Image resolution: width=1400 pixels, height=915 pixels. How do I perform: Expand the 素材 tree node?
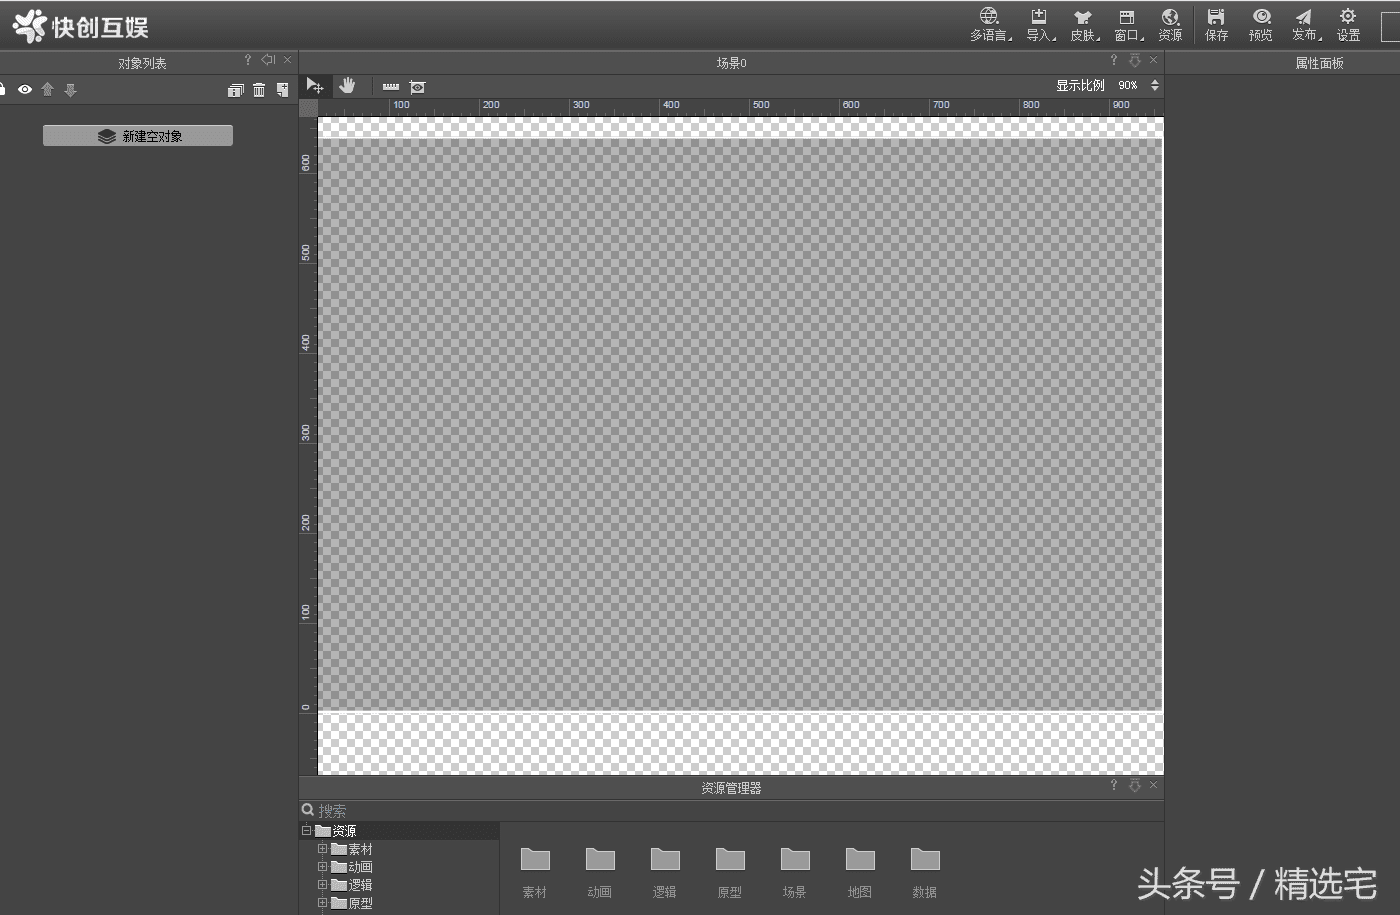click(323, 849)
